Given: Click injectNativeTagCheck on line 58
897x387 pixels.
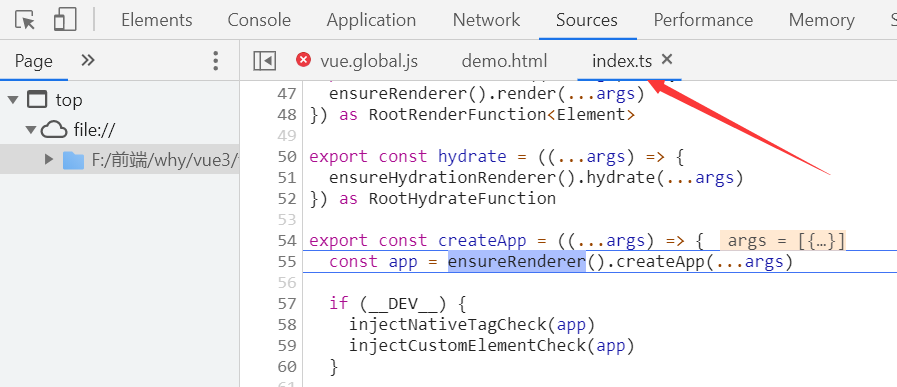Looking at the screenshot, I should [448, 325].
